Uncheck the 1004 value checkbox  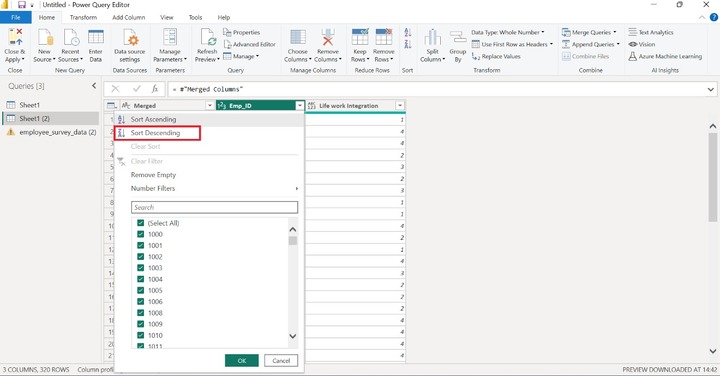(x=141, y=279)
